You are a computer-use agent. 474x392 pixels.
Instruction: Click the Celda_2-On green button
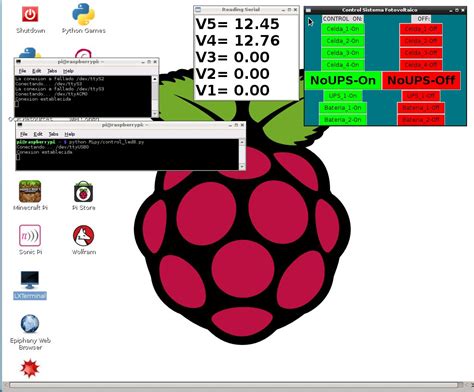343,41
